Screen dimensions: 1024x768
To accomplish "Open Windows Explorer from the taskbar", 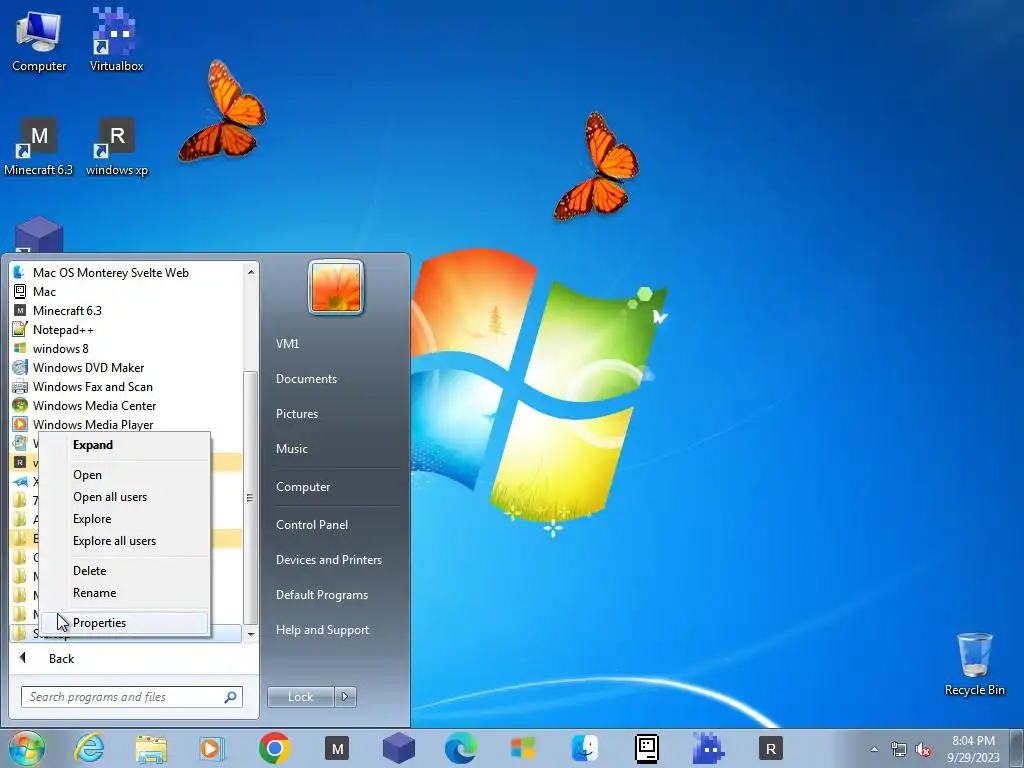I will click(151, 748).
